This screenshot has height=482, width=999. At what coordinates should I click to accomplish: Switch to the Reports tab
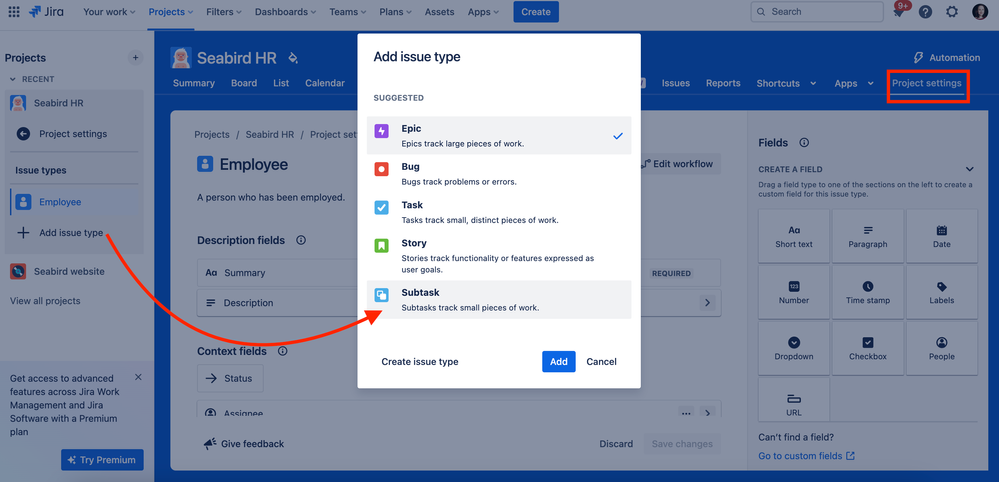(x=723, y=83)
